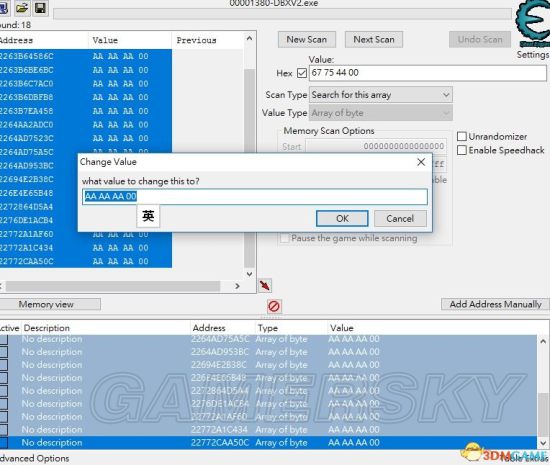The width and height of the screenshot is (550, 465).
Task: Enable Speedhack checkbox
Action: pyautogui.click(x=462, y=150)
